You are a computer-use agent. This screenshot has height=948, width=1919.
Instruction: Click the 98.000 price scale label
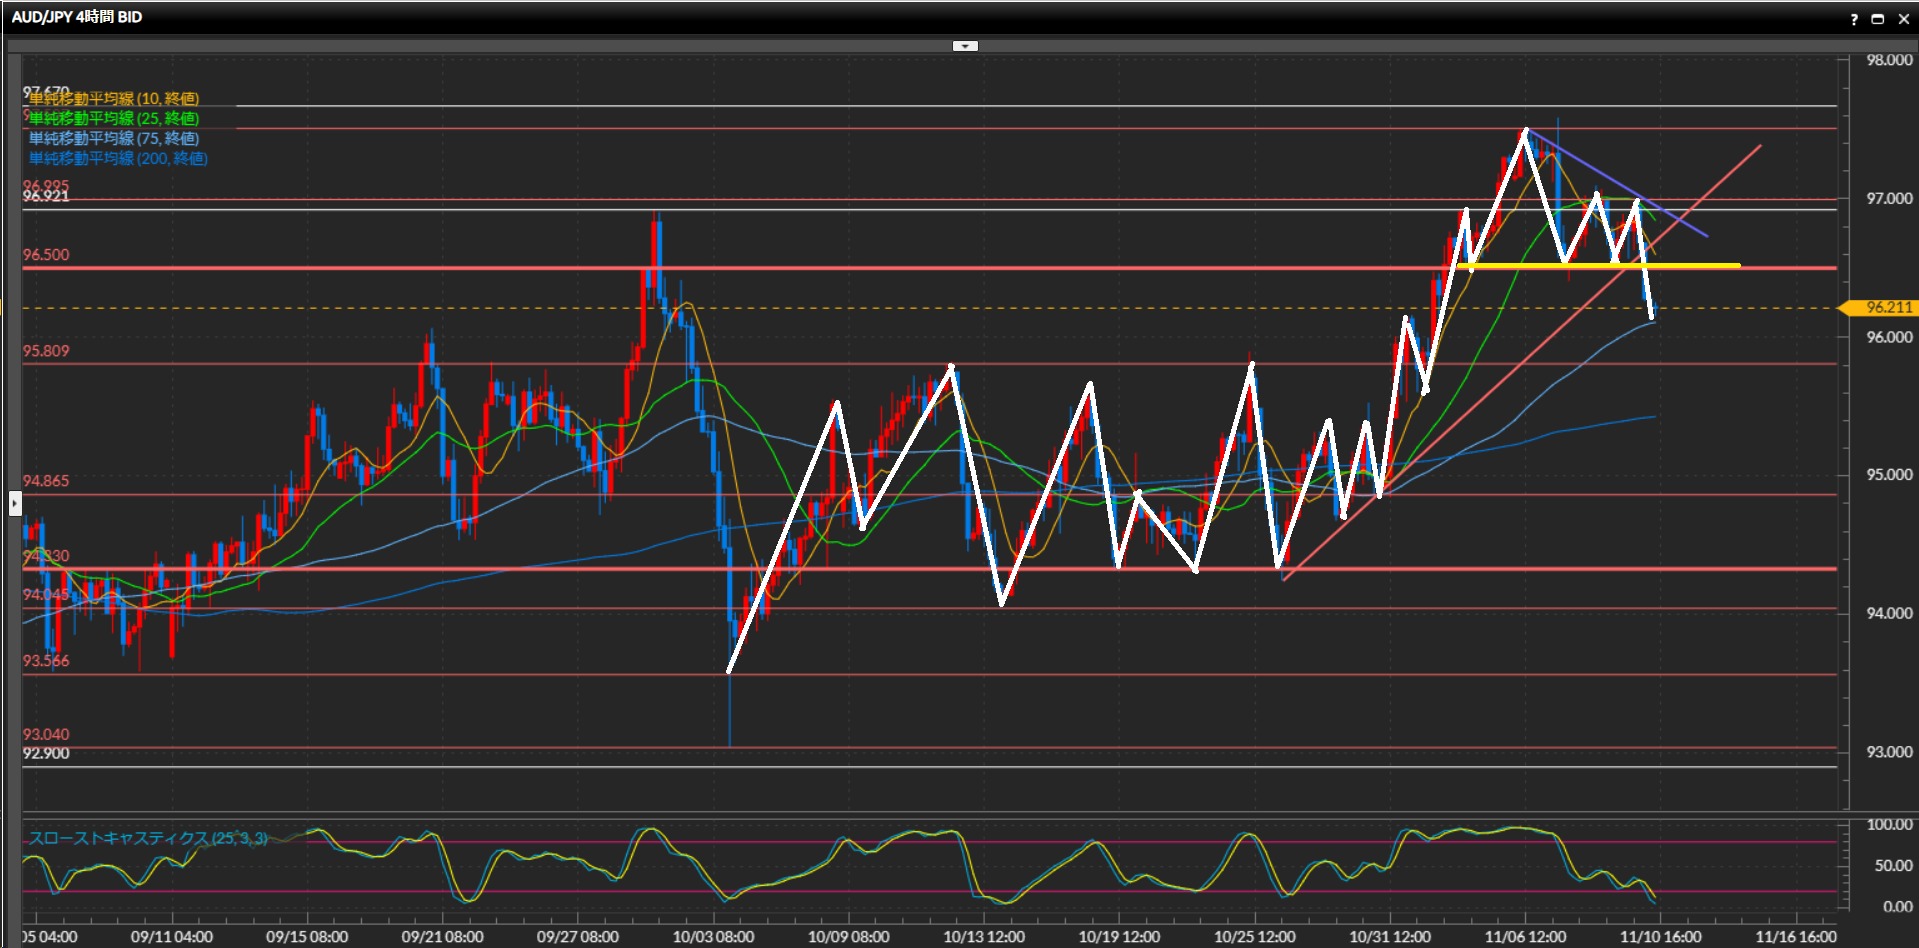(x=1888, y=60)
